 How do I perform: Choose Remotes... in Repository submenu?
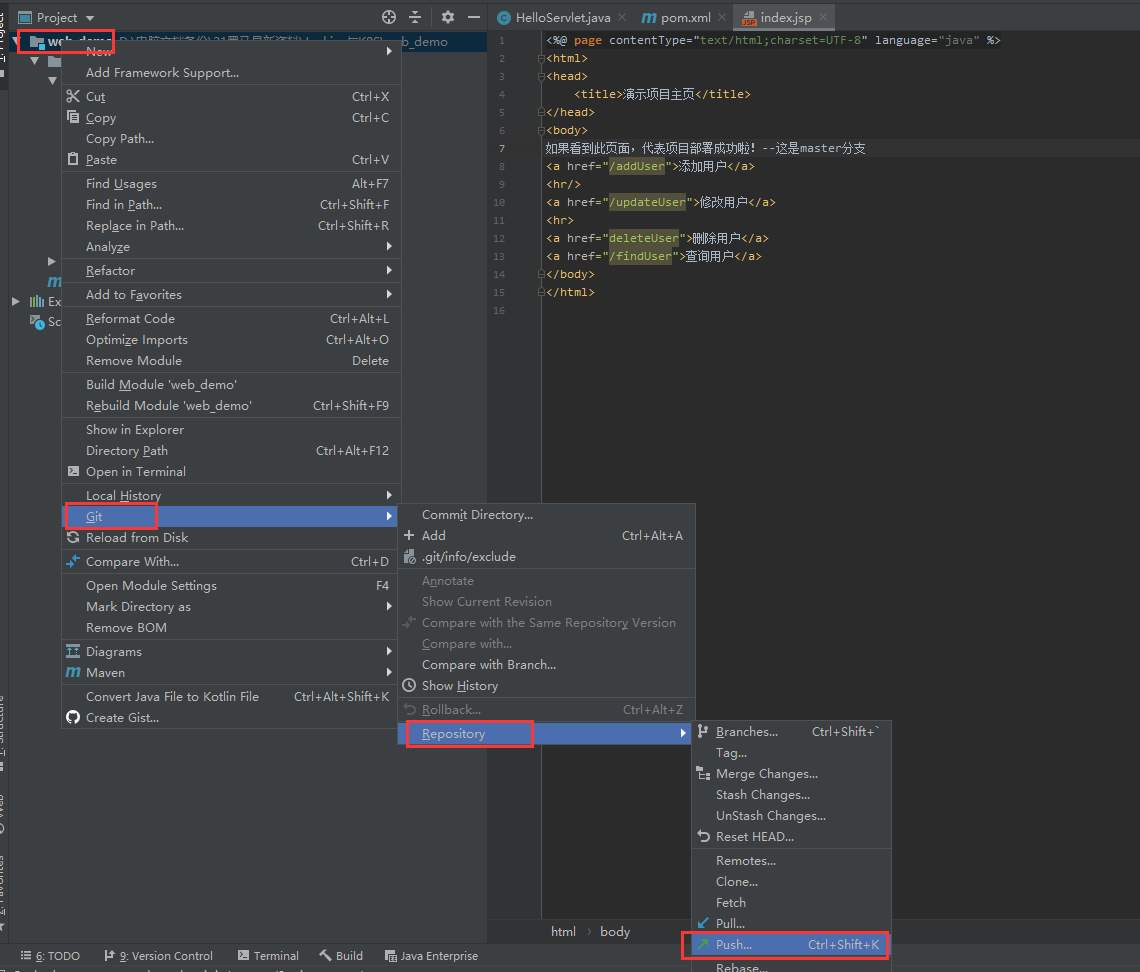point(791,860)
